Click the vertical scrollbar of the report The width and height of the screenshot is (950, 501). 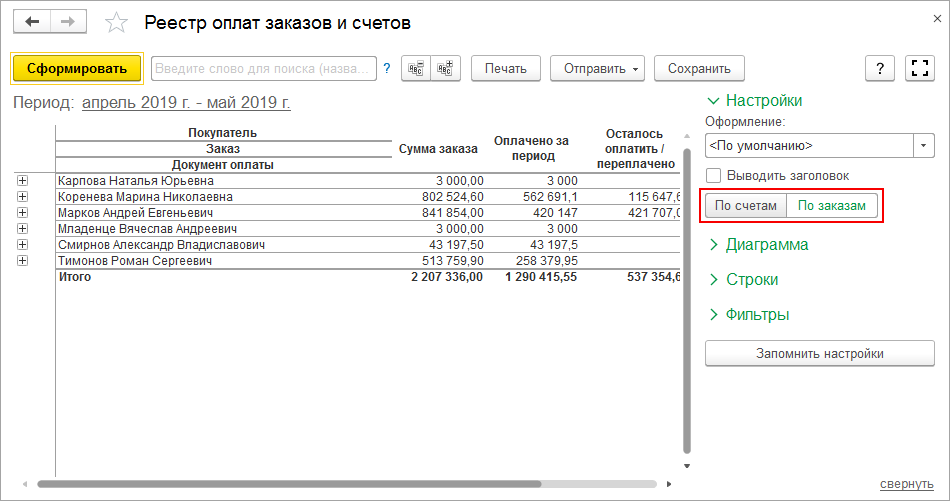pyautogui.click(x=687, y=301)
